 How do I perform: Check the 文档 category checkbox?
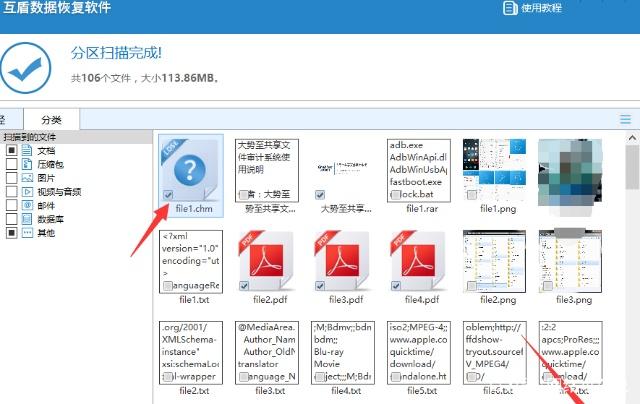(x=12, y=151)
